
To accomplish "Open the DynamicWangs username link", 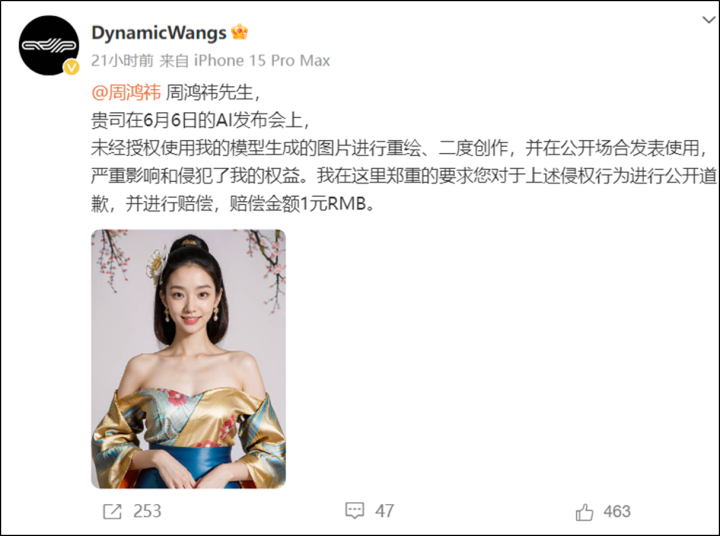I will click(159, 33).
